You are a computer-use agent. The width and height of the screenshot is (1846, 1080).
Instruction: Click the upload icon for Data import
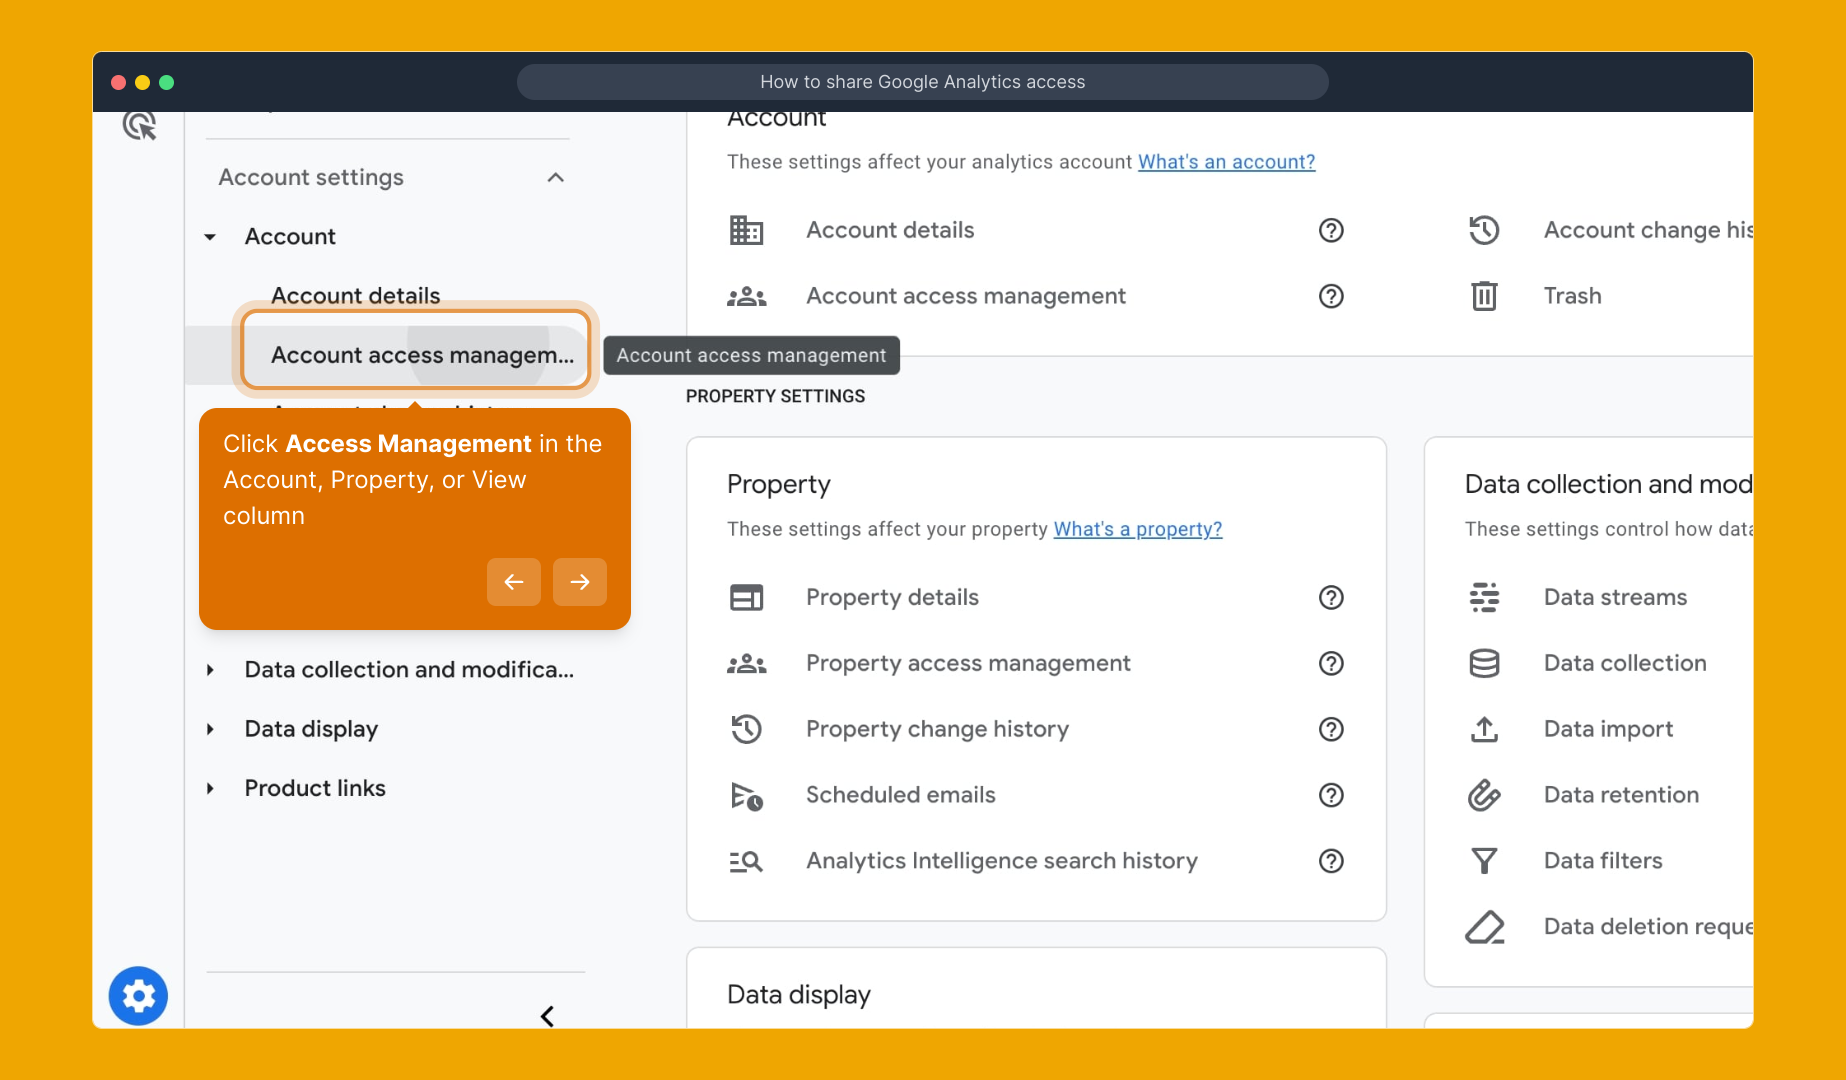[1486, 729]
